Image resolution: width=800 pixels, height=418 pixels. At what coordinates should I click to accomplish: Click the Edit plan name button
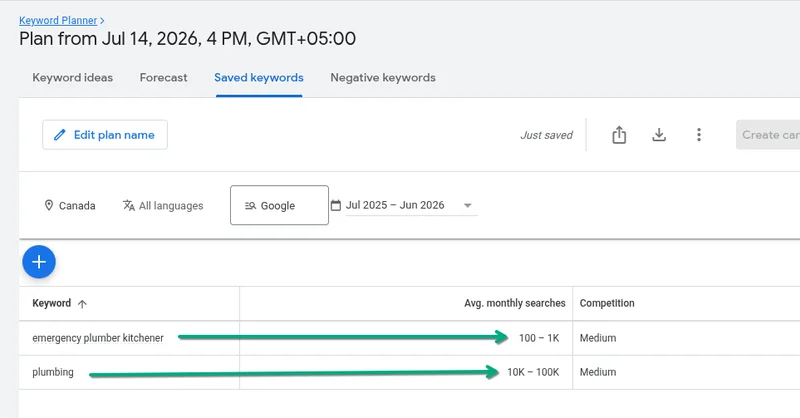click(x=105, y=135)
